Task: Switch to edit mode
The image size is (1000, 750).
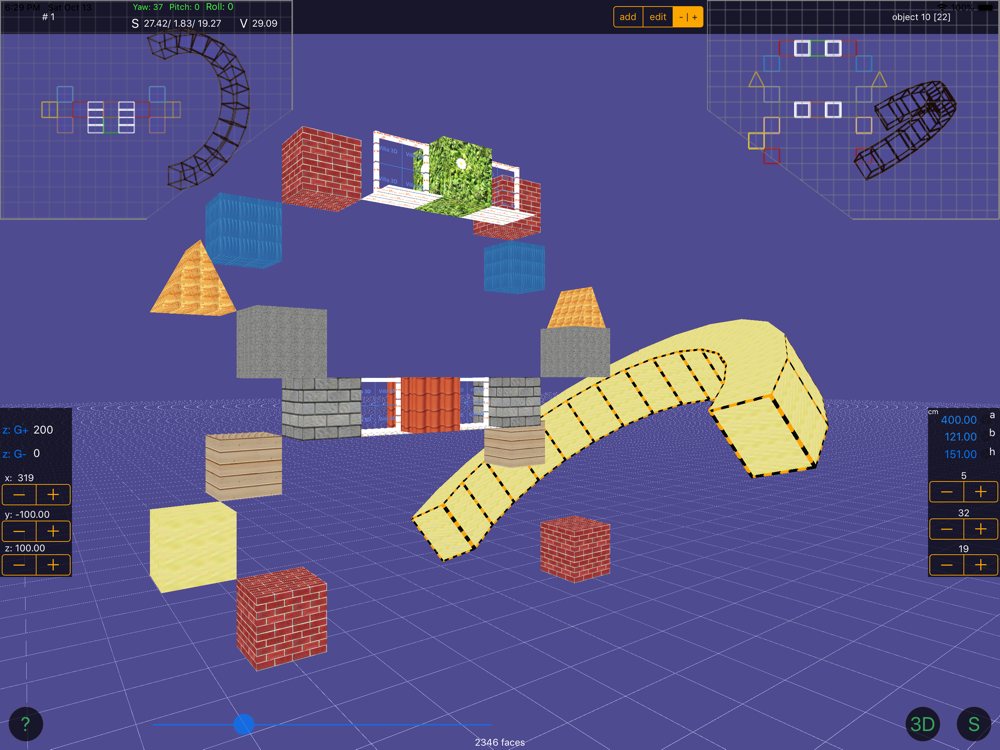Action: pyautogui.click(x=658, y=17)
